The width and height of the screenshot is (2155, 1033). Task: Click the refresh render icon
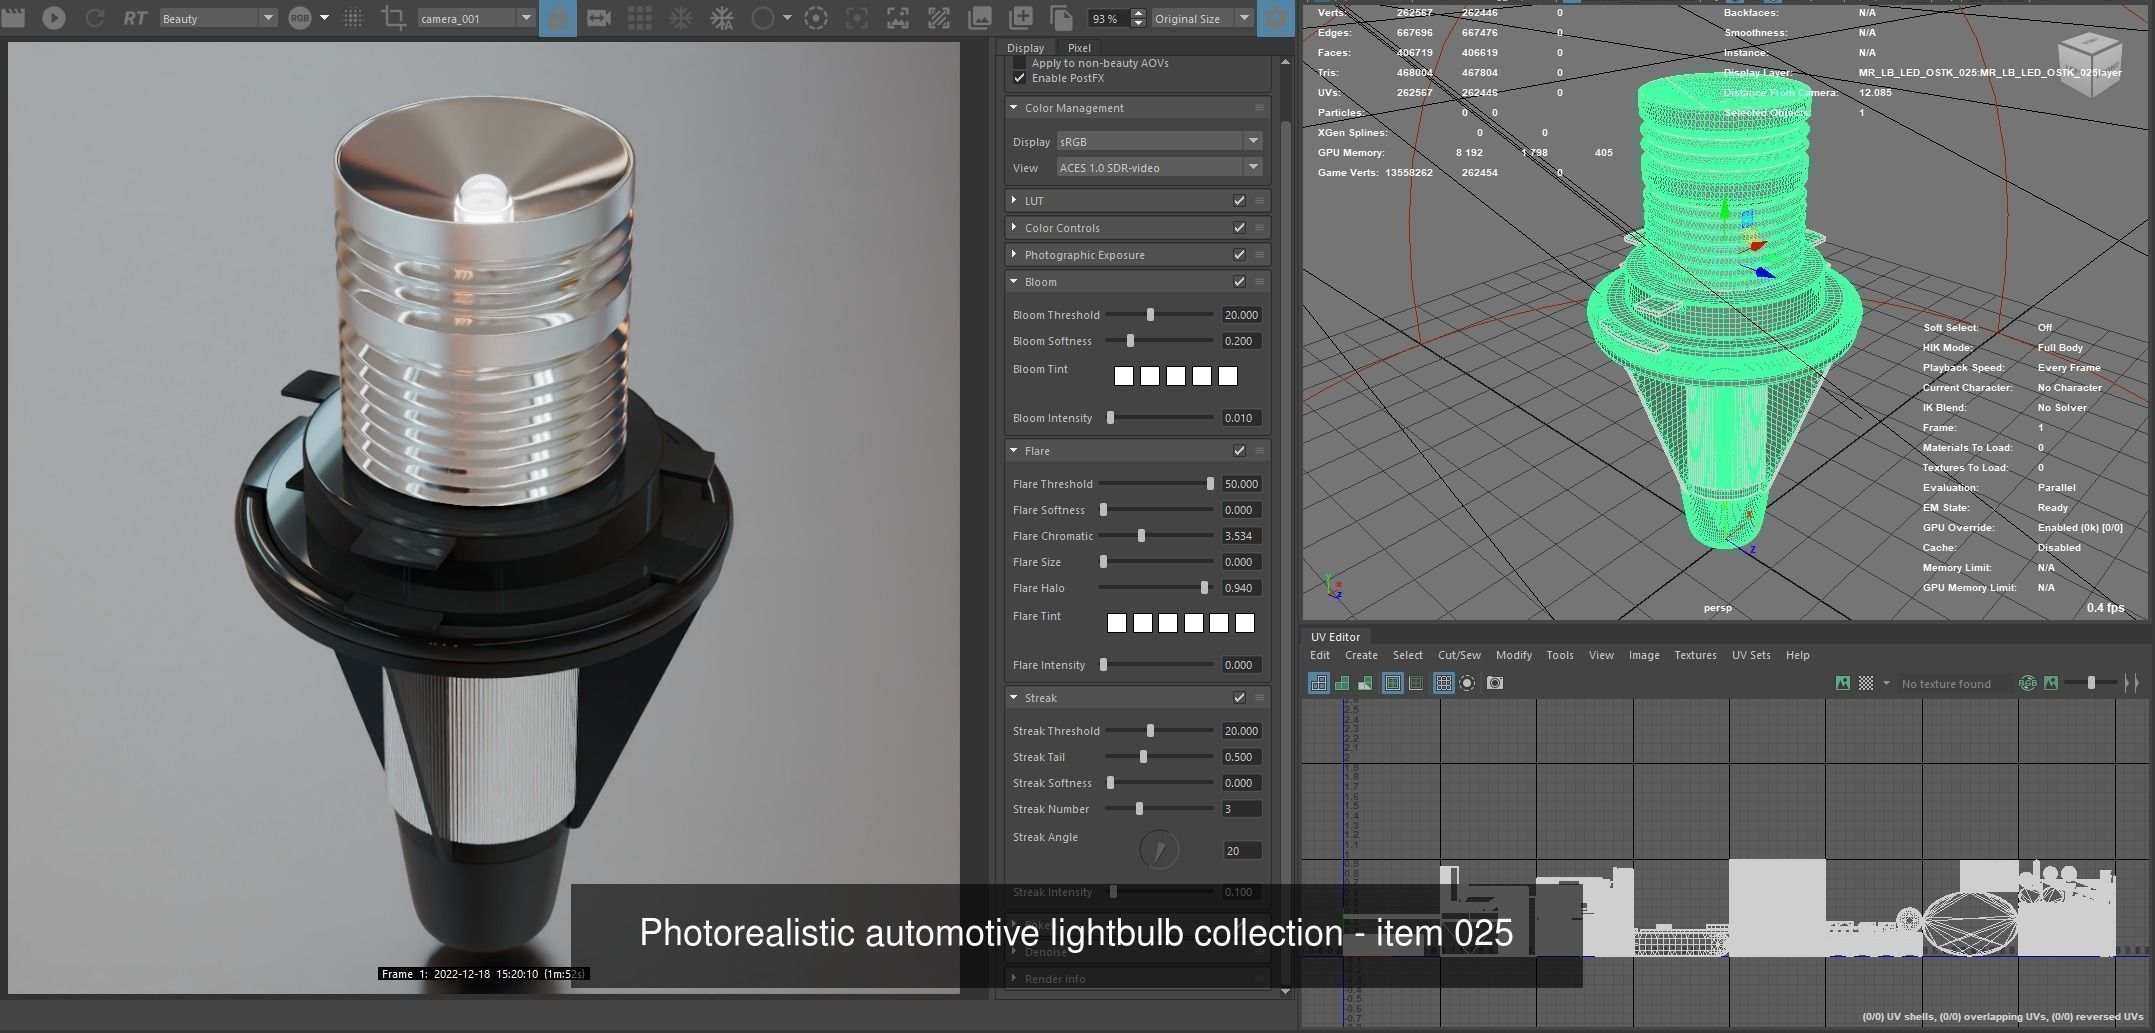point(95,18)
